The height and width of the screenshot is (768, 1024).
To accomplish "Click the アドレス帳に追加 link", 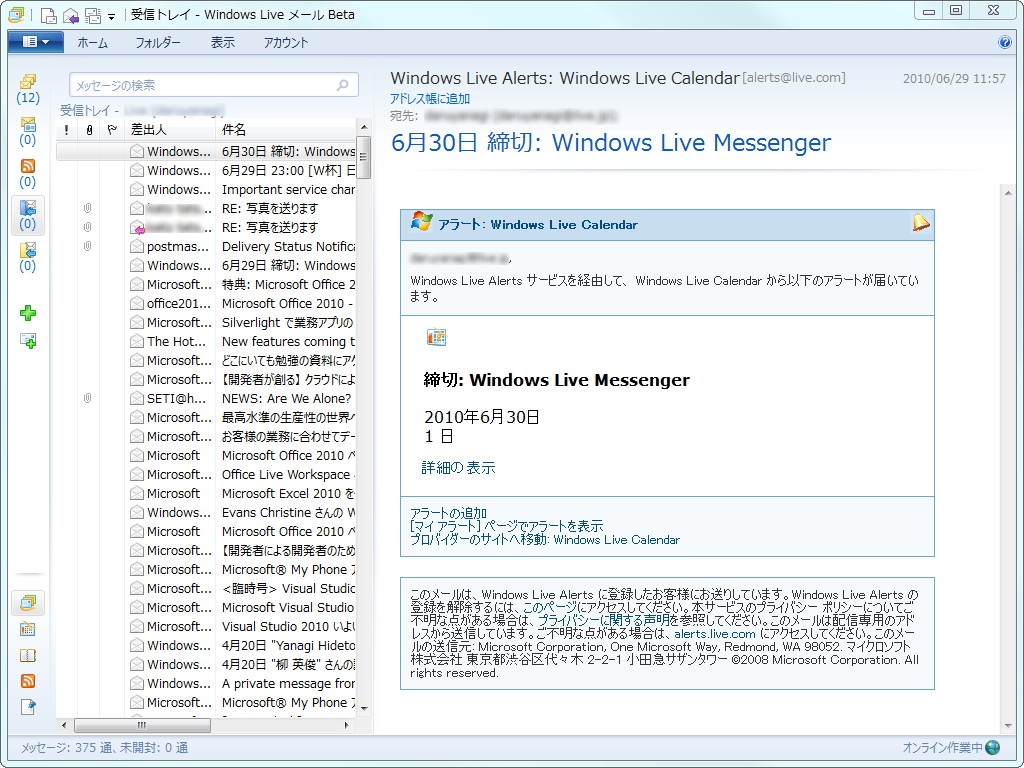I will [430, 99].
